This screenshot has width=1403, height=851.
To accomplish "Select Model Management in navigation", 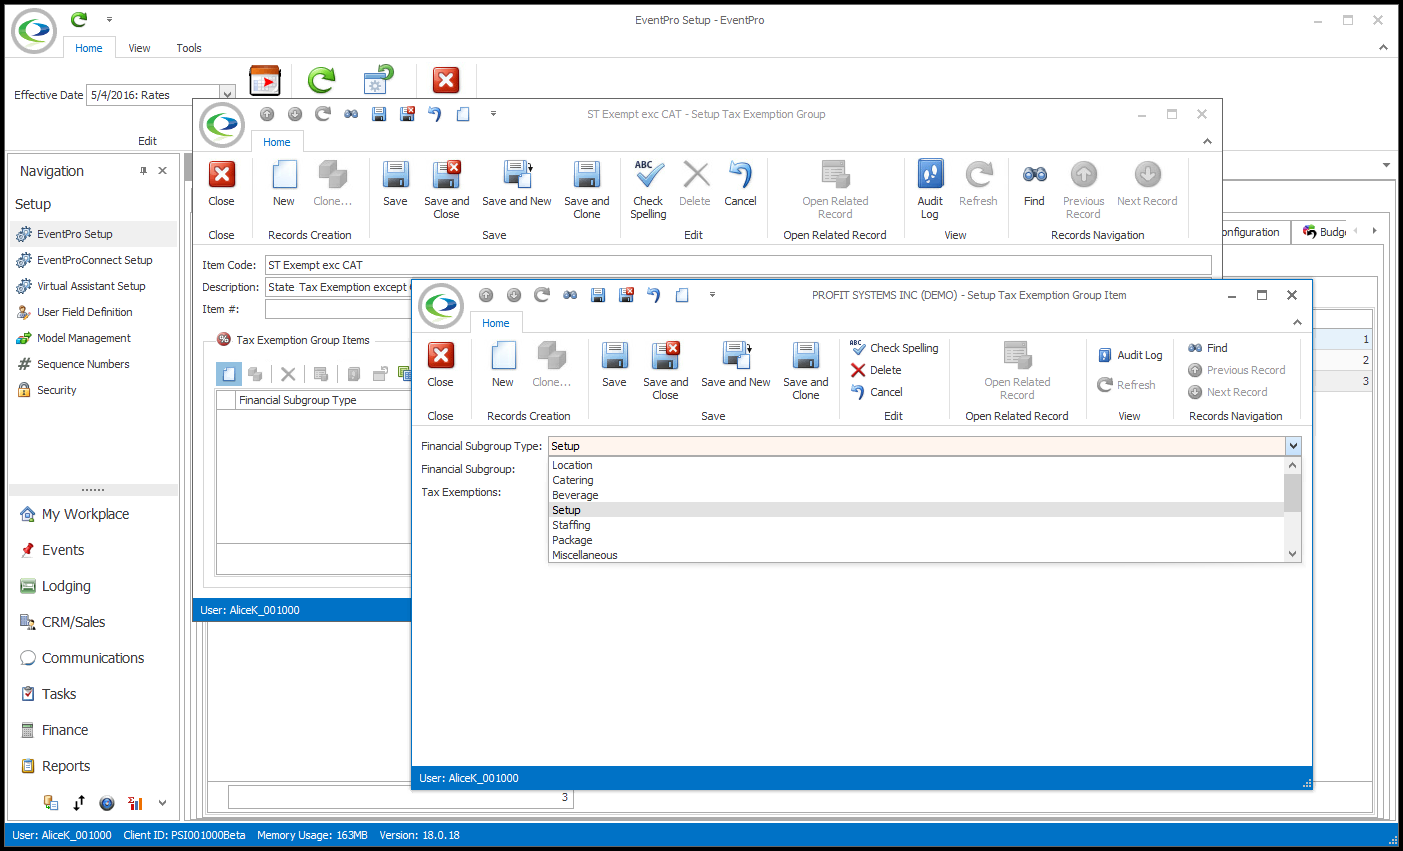I will click(x=84, y=338).
